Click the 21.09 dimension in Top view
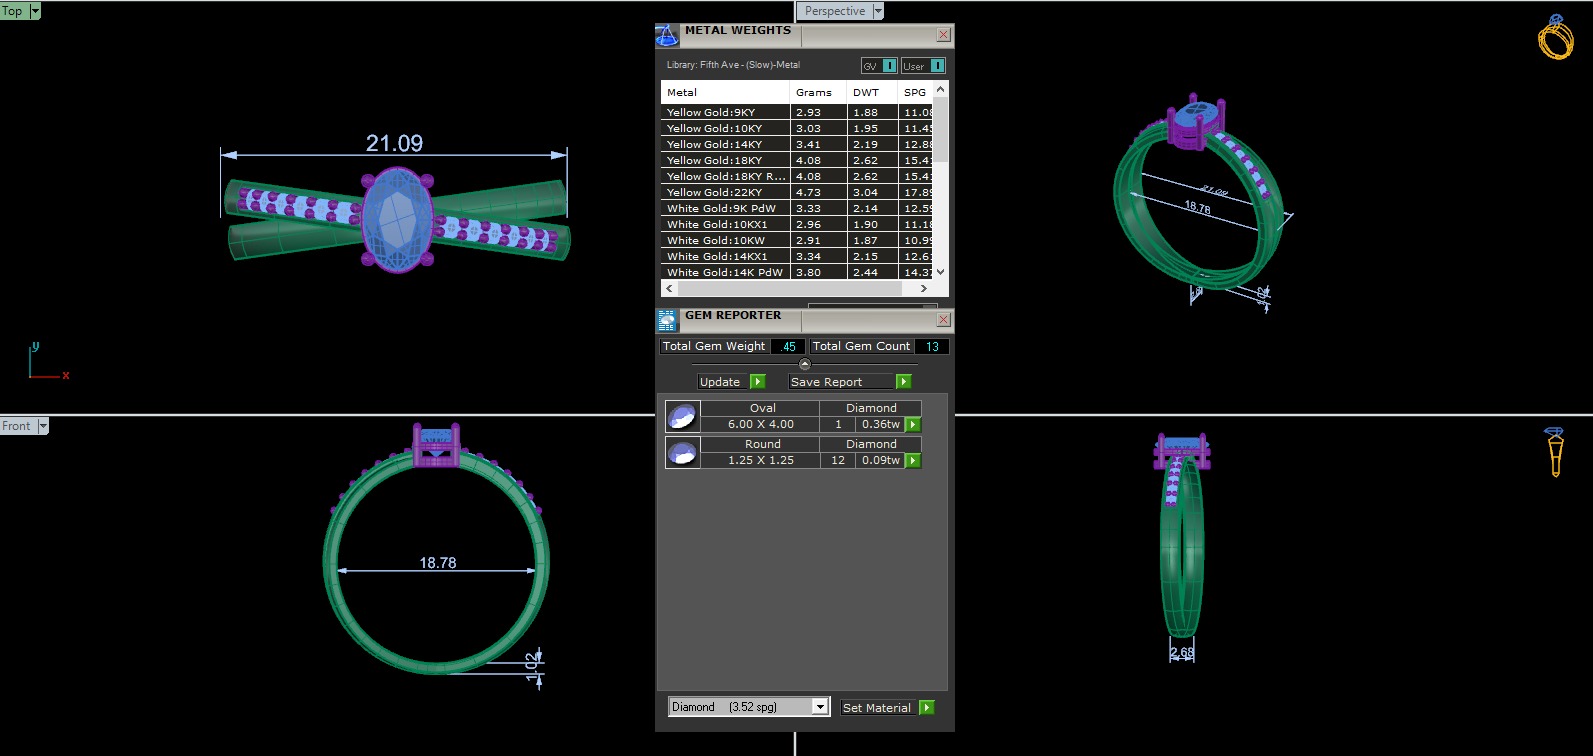The width and height of the screenshot is (1593, 756). [394, 143]
